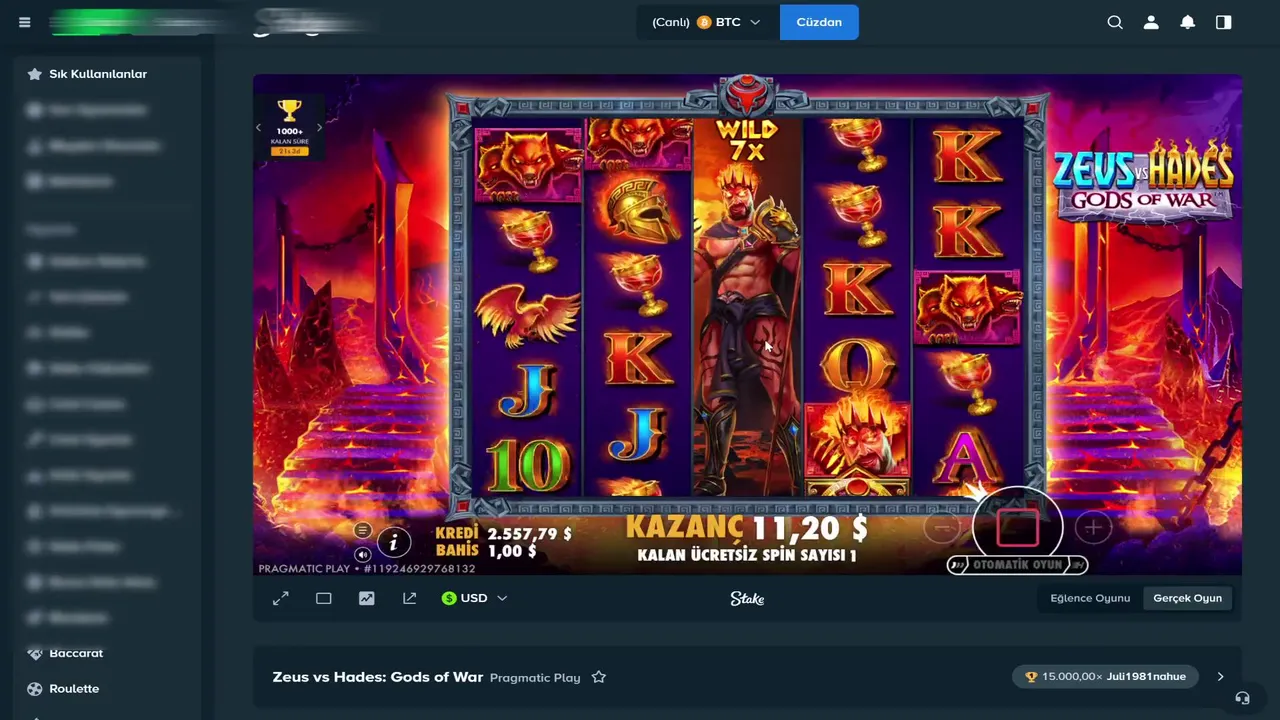Click the Pragmatic Play provider link
This screenshot has height=720, width=1280.
(x=535, y=678)
